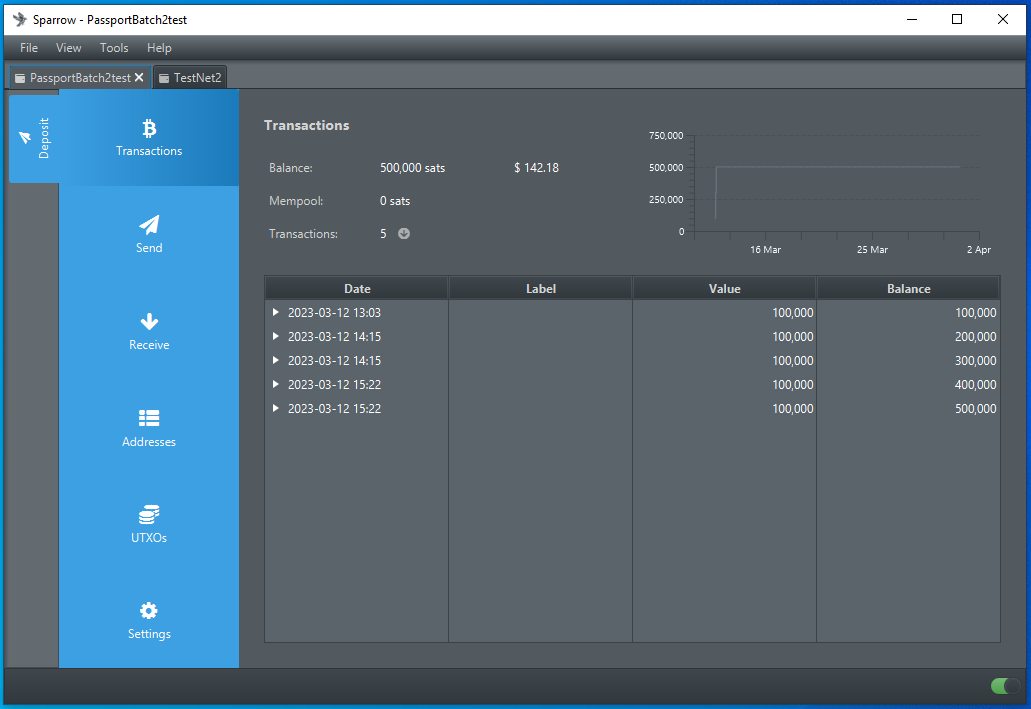Click the transaction count 5
This screenshot has width=1031, height=709.
click(x=383, y=233)
